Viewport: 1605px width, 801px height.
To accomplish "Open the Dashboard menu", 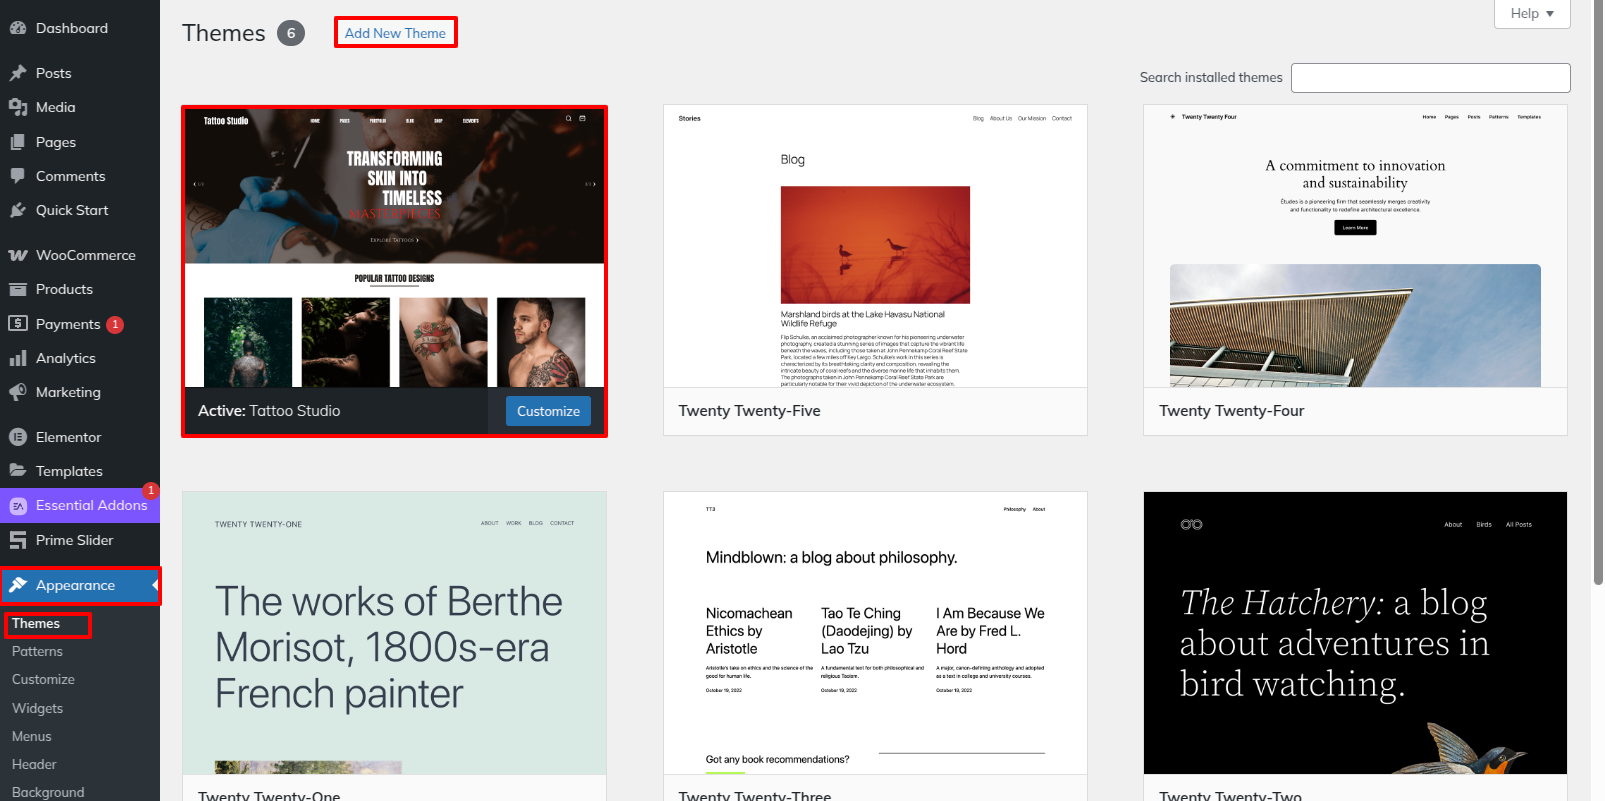I will point(80,28).
